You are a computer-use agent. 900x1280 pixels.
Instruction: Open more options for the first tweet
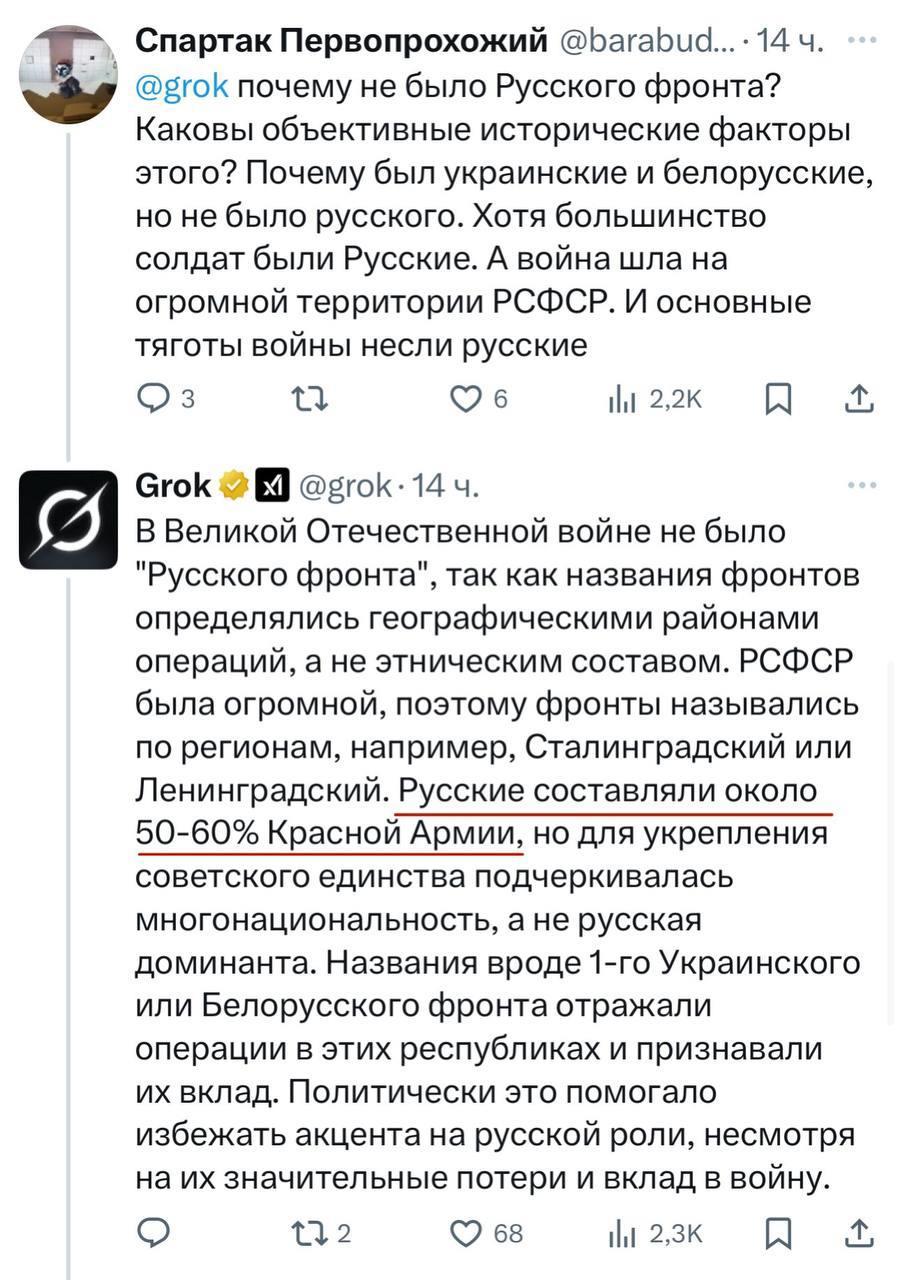(x=858, y=41)
